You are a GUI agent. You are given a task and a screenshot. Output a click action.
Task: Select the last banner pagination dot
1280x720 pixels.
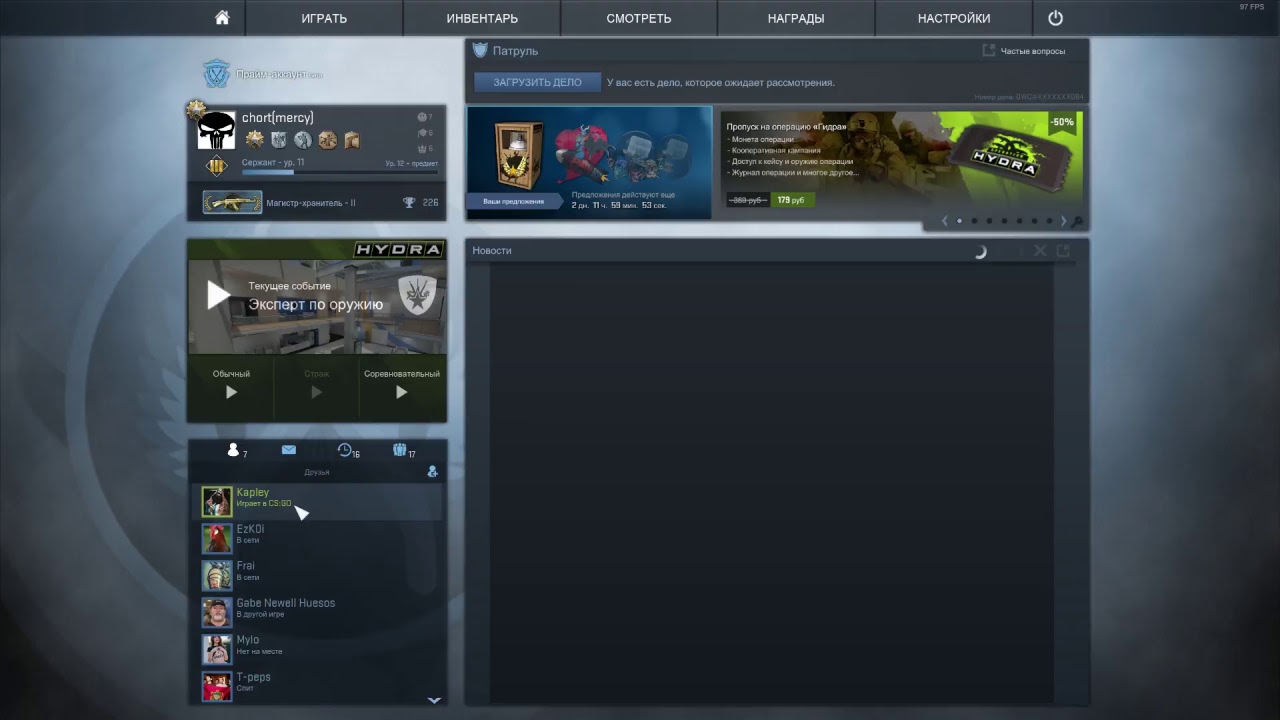pos(1048,221)
